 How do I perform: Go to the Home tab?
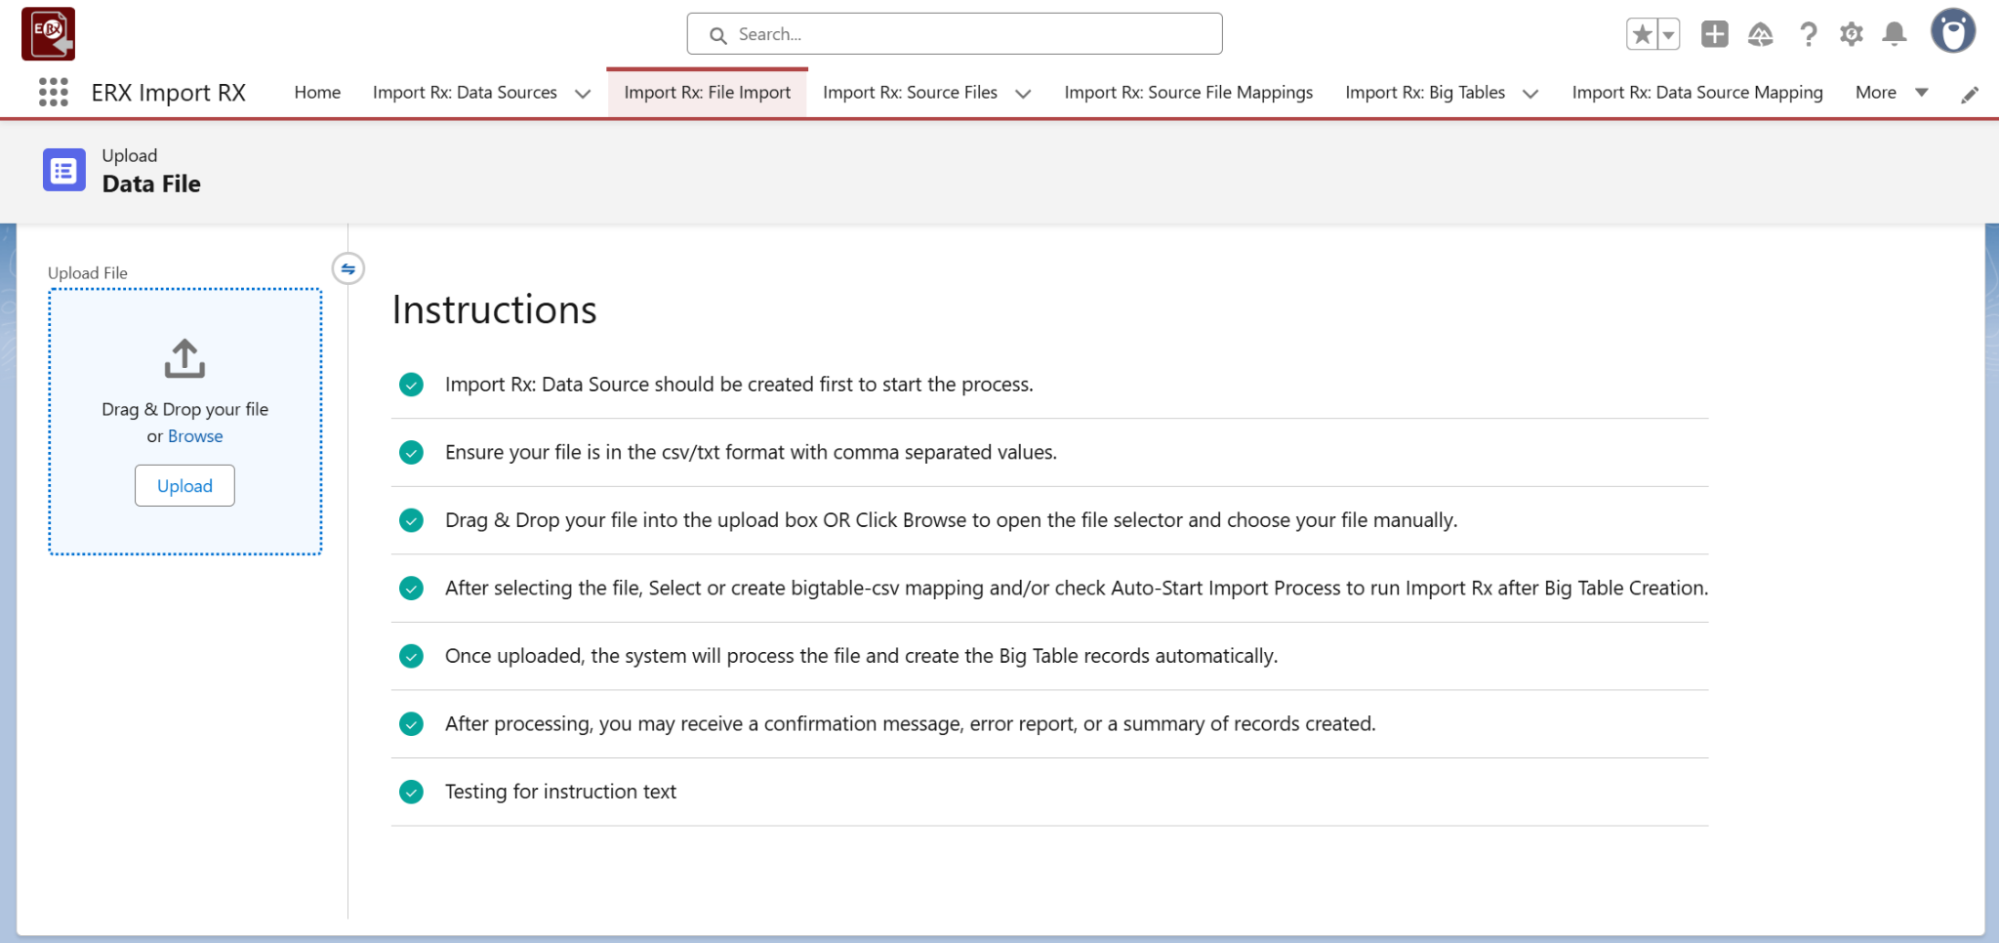[317, 92]
